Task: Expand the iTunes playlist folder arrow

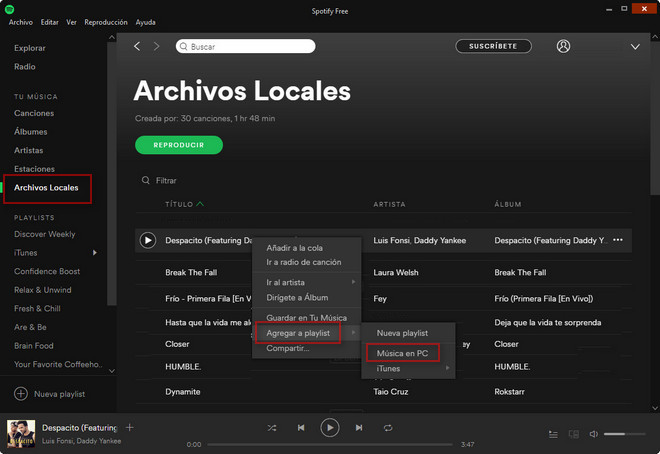Action: point(95,252)
